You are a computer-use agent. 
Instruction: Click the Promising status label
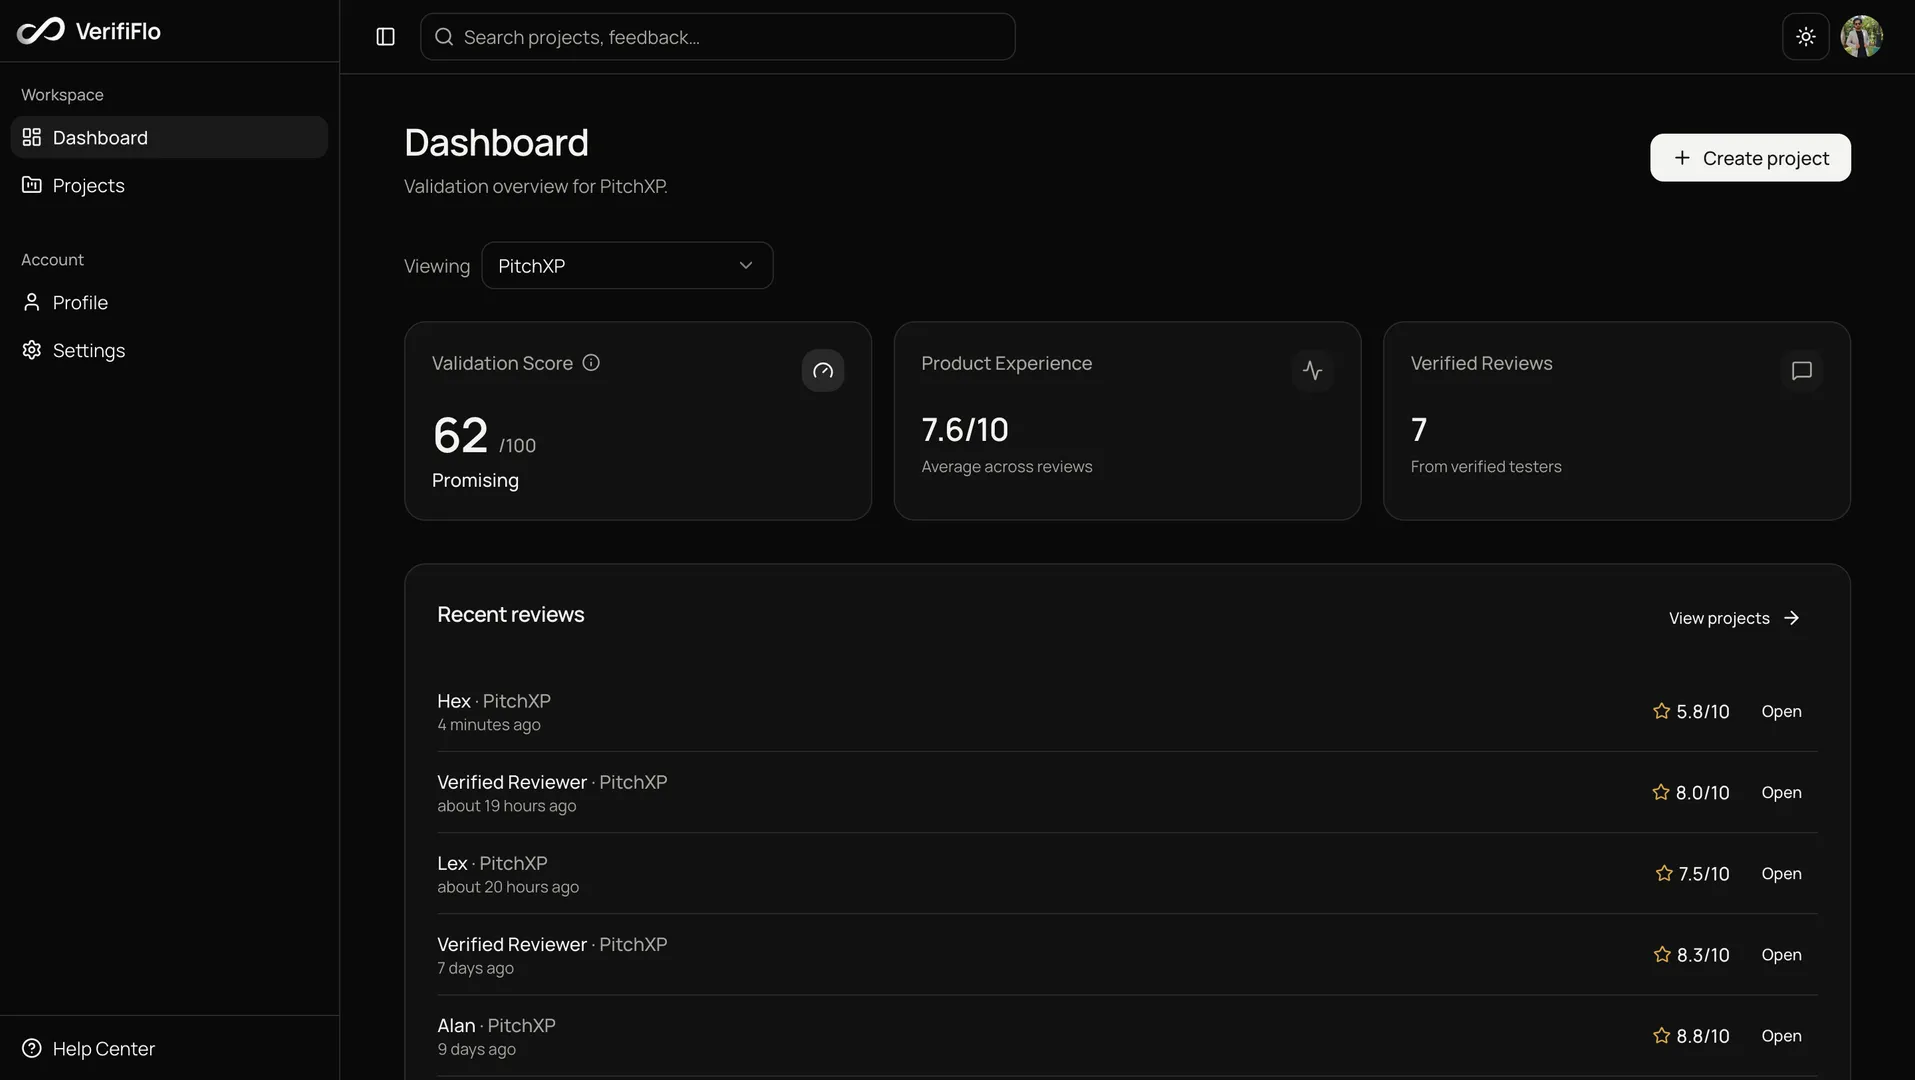tap(475, 480)
